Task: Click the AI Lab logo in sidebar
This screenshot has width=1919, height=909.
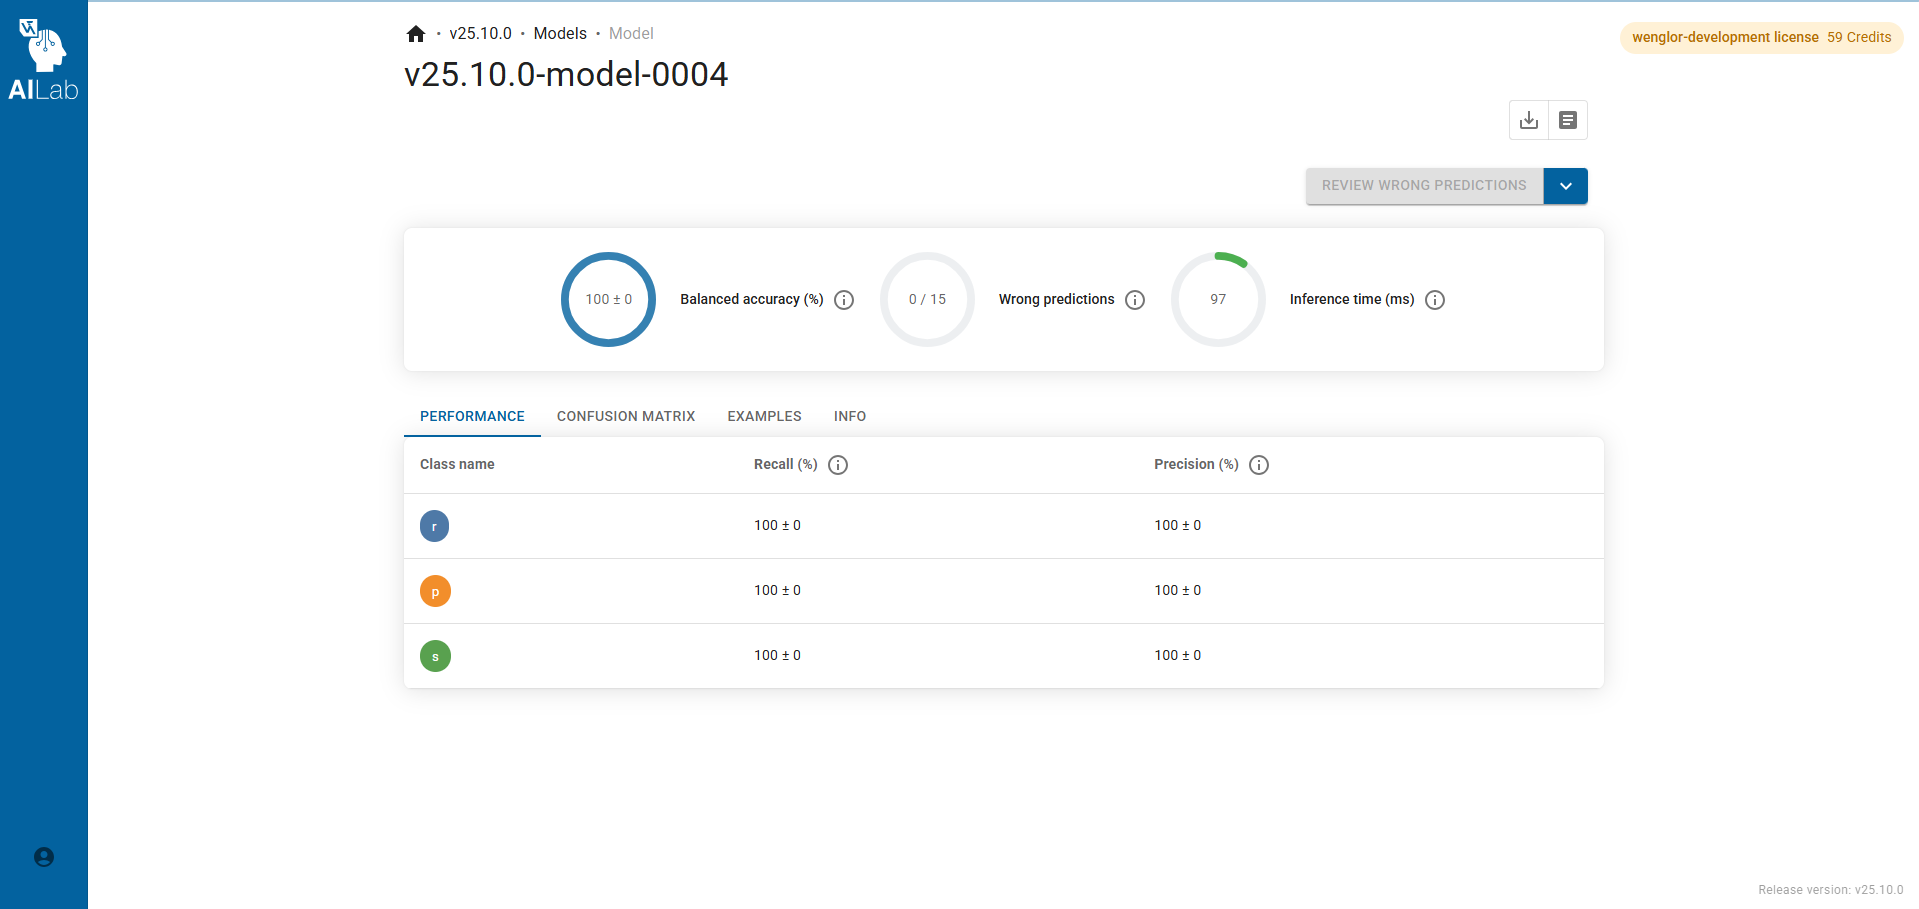Action: [x=43, y=60]
